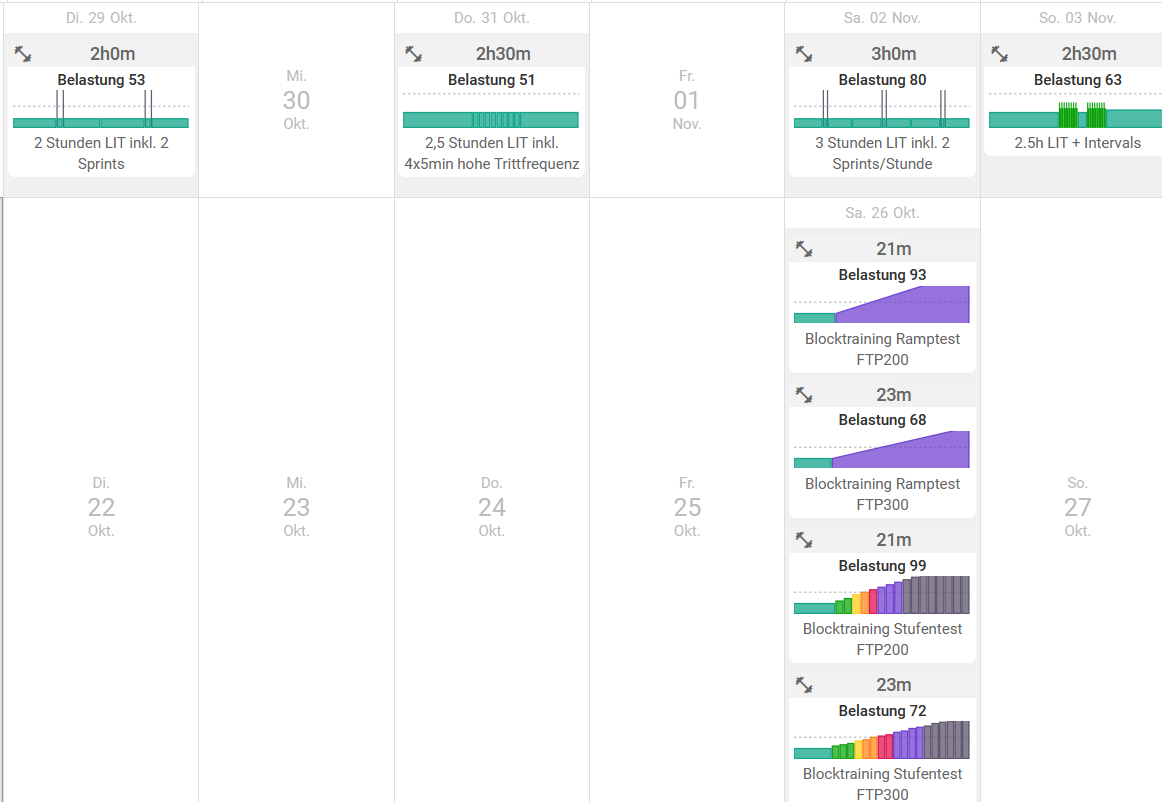Select the empty Mi. 30 Okt. day cell
Viewport: 1162px width, 802px height.
click(x=296, y=100)
